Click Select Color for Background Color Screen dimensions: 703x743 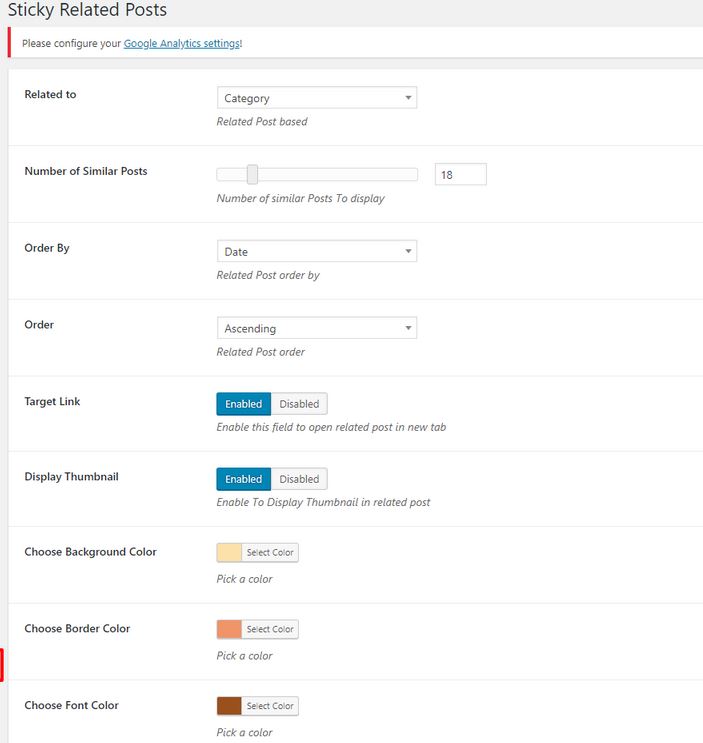[270, 553]
